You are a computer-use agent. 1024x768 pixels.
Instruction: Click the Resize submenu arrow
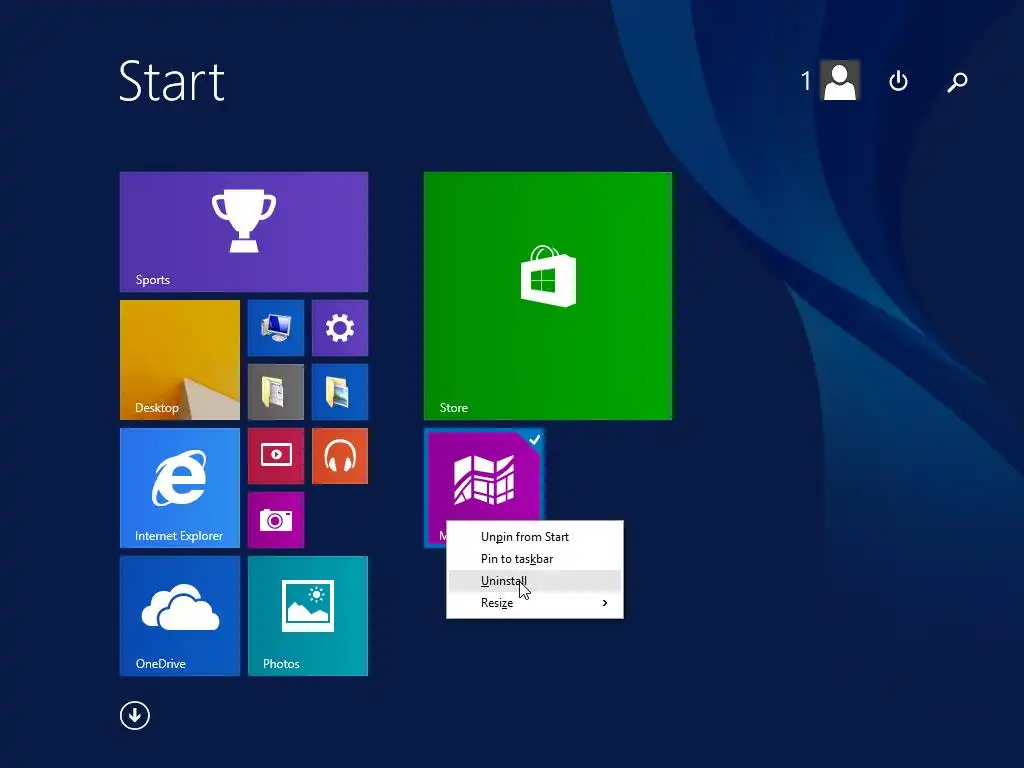click(605, 603)
